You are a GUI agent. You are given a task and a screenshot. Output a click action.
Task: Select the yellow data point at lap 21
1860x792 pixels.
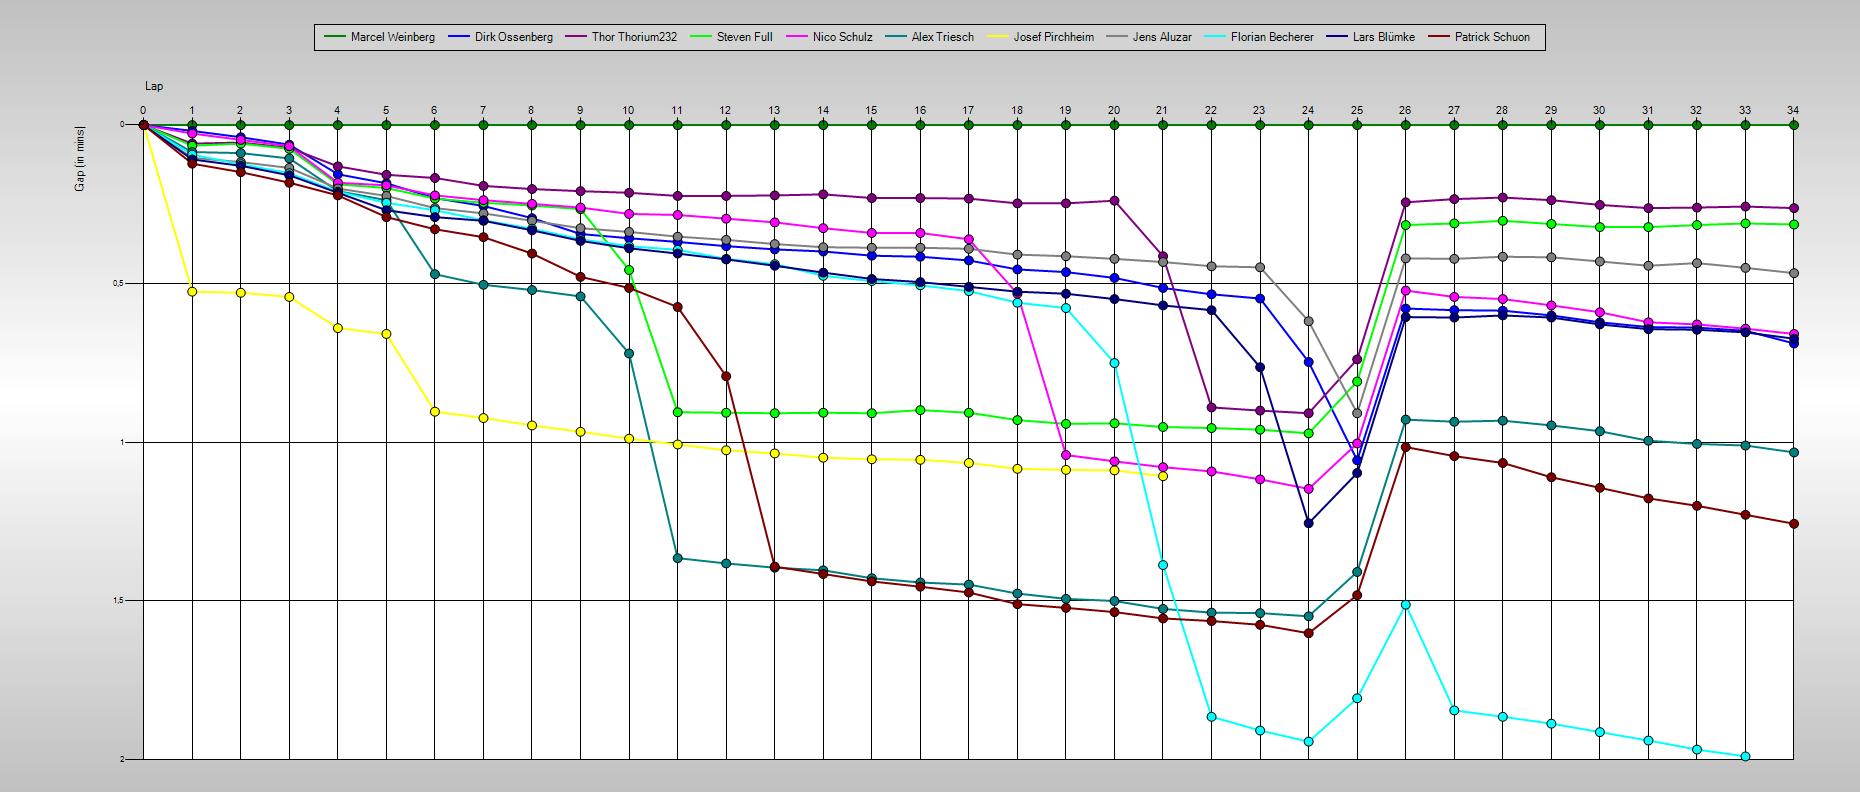pyautogui.click(x=1163, y=476)
